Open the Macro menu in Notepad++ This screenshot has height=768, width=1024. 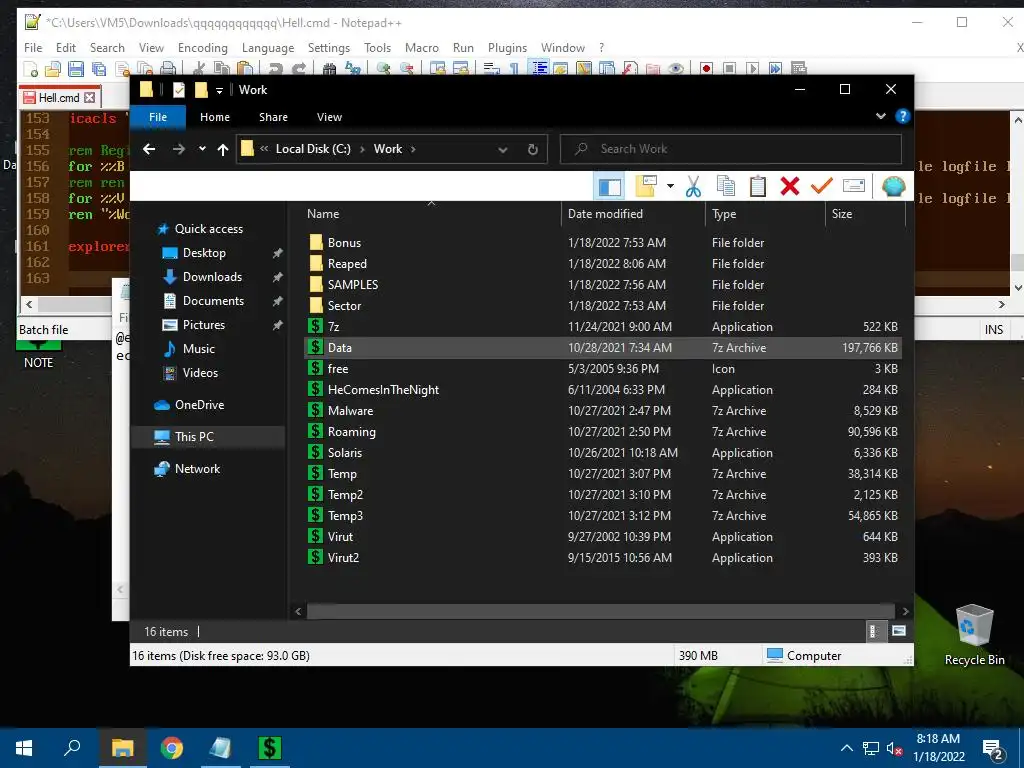[x=421, y=48]
